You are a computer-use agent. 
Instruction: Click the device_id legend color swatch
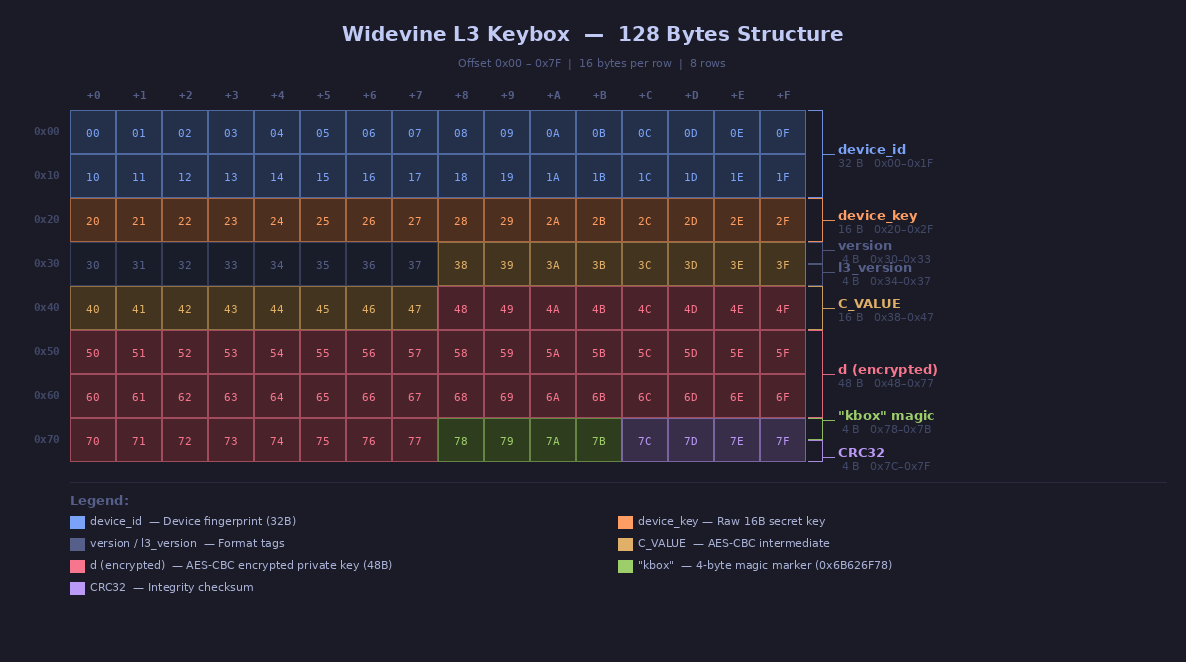pos(77,522)
